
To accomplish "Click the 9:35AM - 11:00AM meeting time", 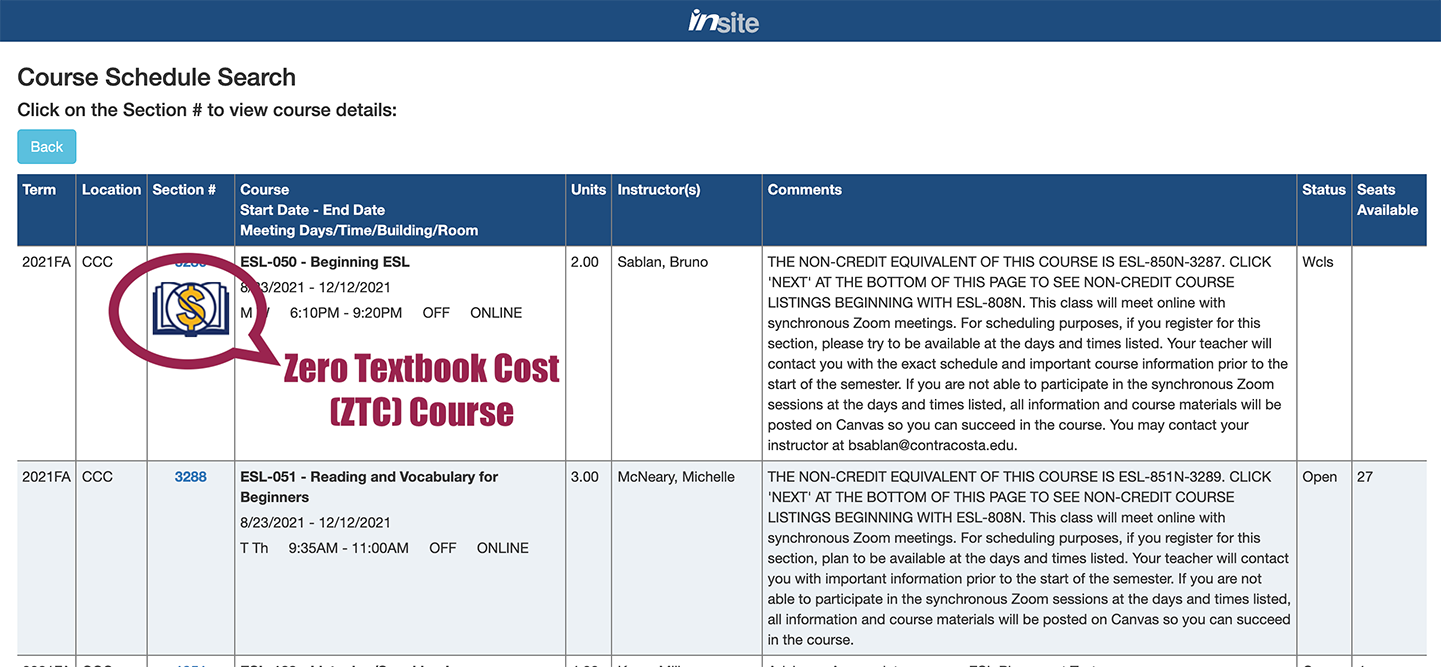I will (349, 548).
